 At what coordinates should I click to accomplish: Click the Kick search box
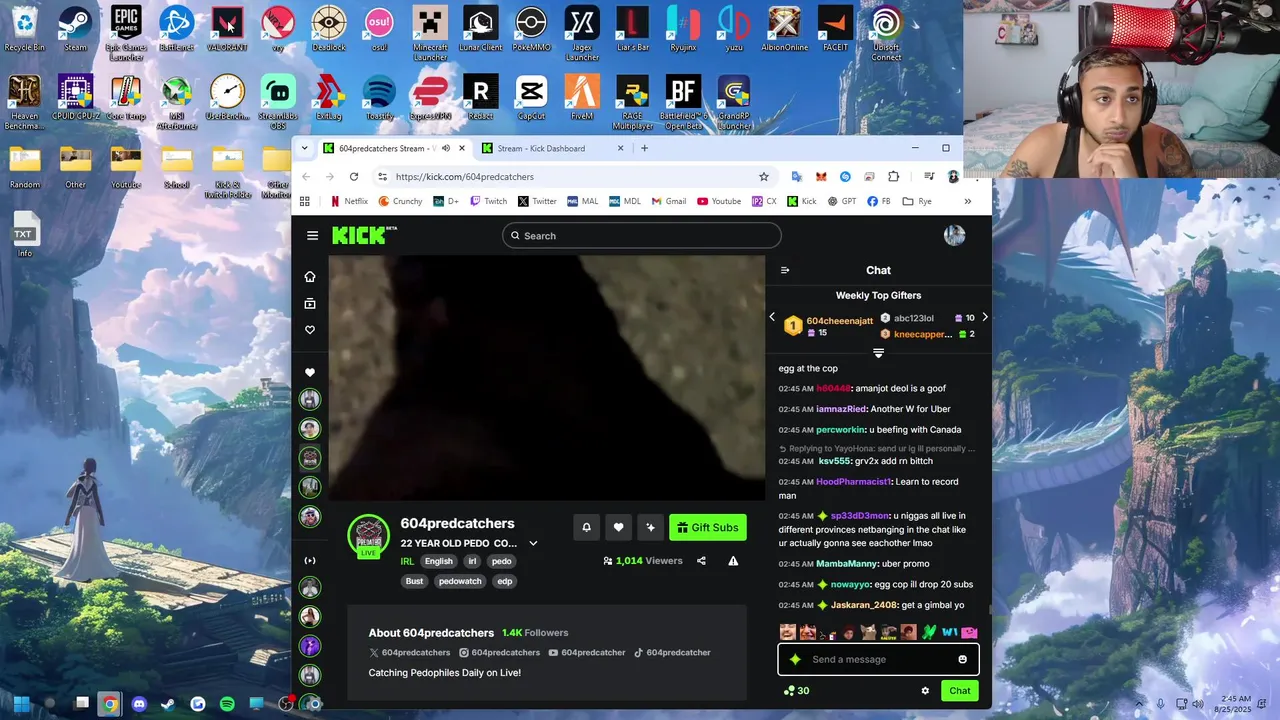[642, 236]
